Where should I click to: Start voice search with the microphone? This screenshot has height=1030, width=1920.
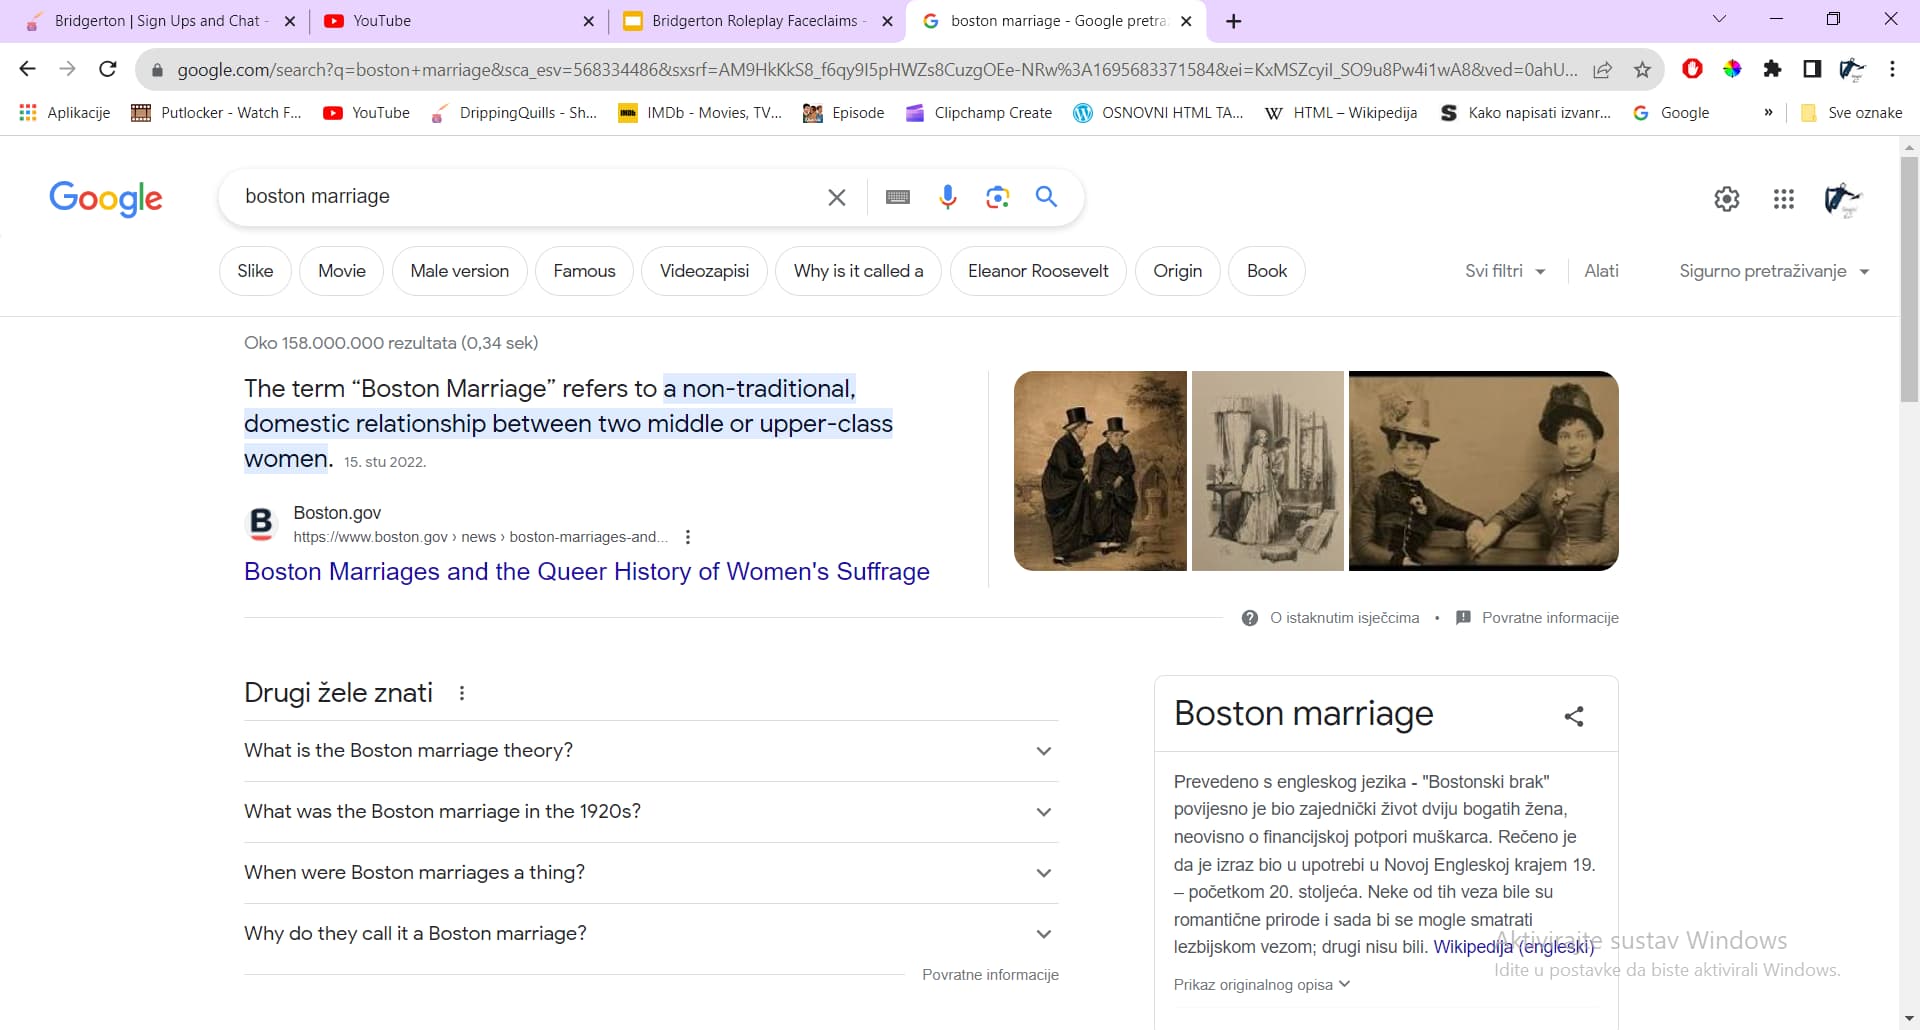pos(948,197)
